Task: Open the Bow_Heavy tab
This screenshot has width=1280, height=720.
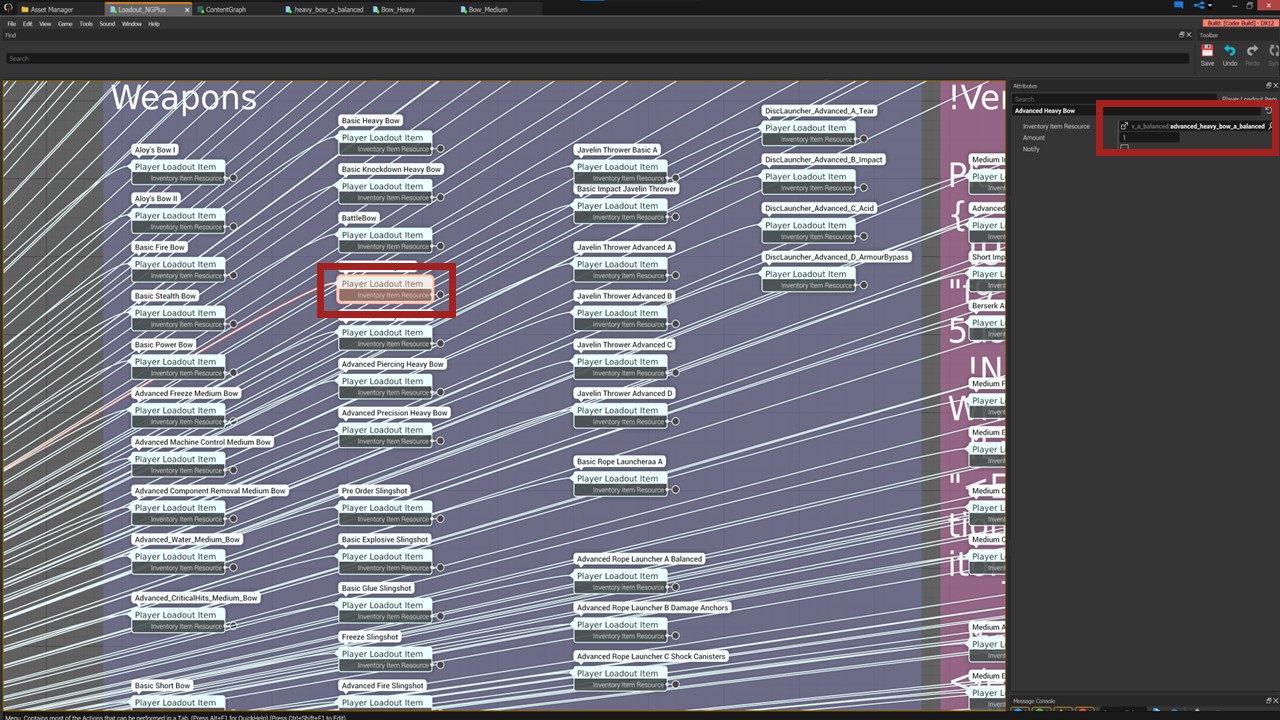Action: (x=398, y=9)
